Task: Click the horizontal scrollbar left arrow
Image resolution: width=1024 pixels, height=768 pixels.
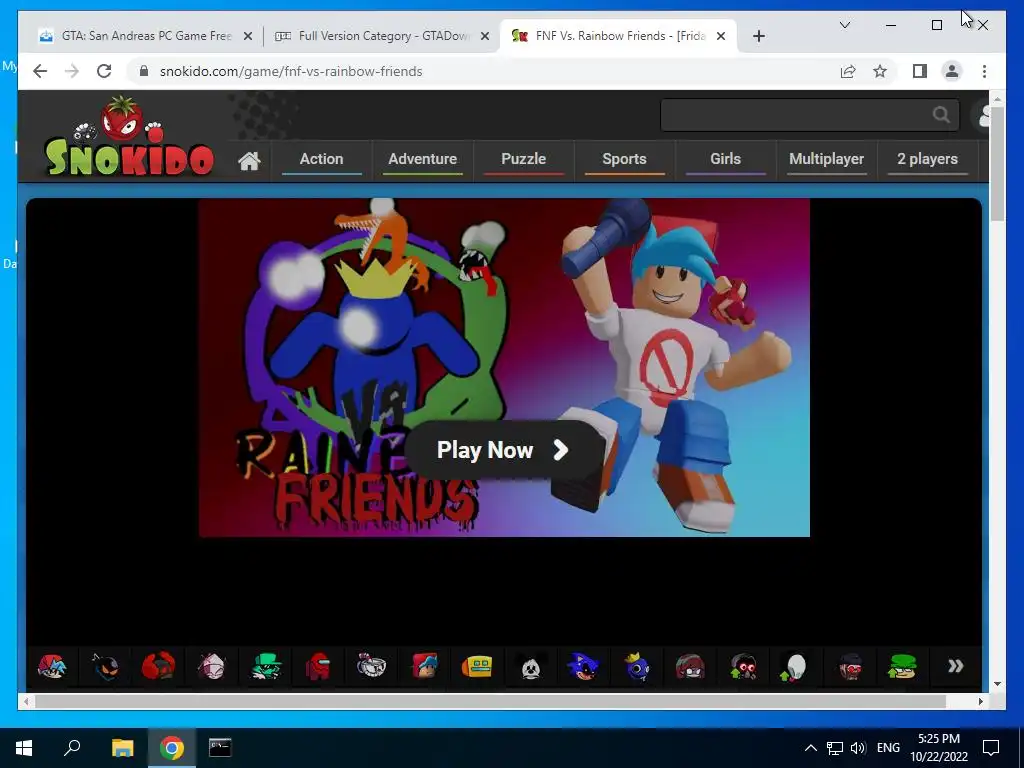Action: 26,701
